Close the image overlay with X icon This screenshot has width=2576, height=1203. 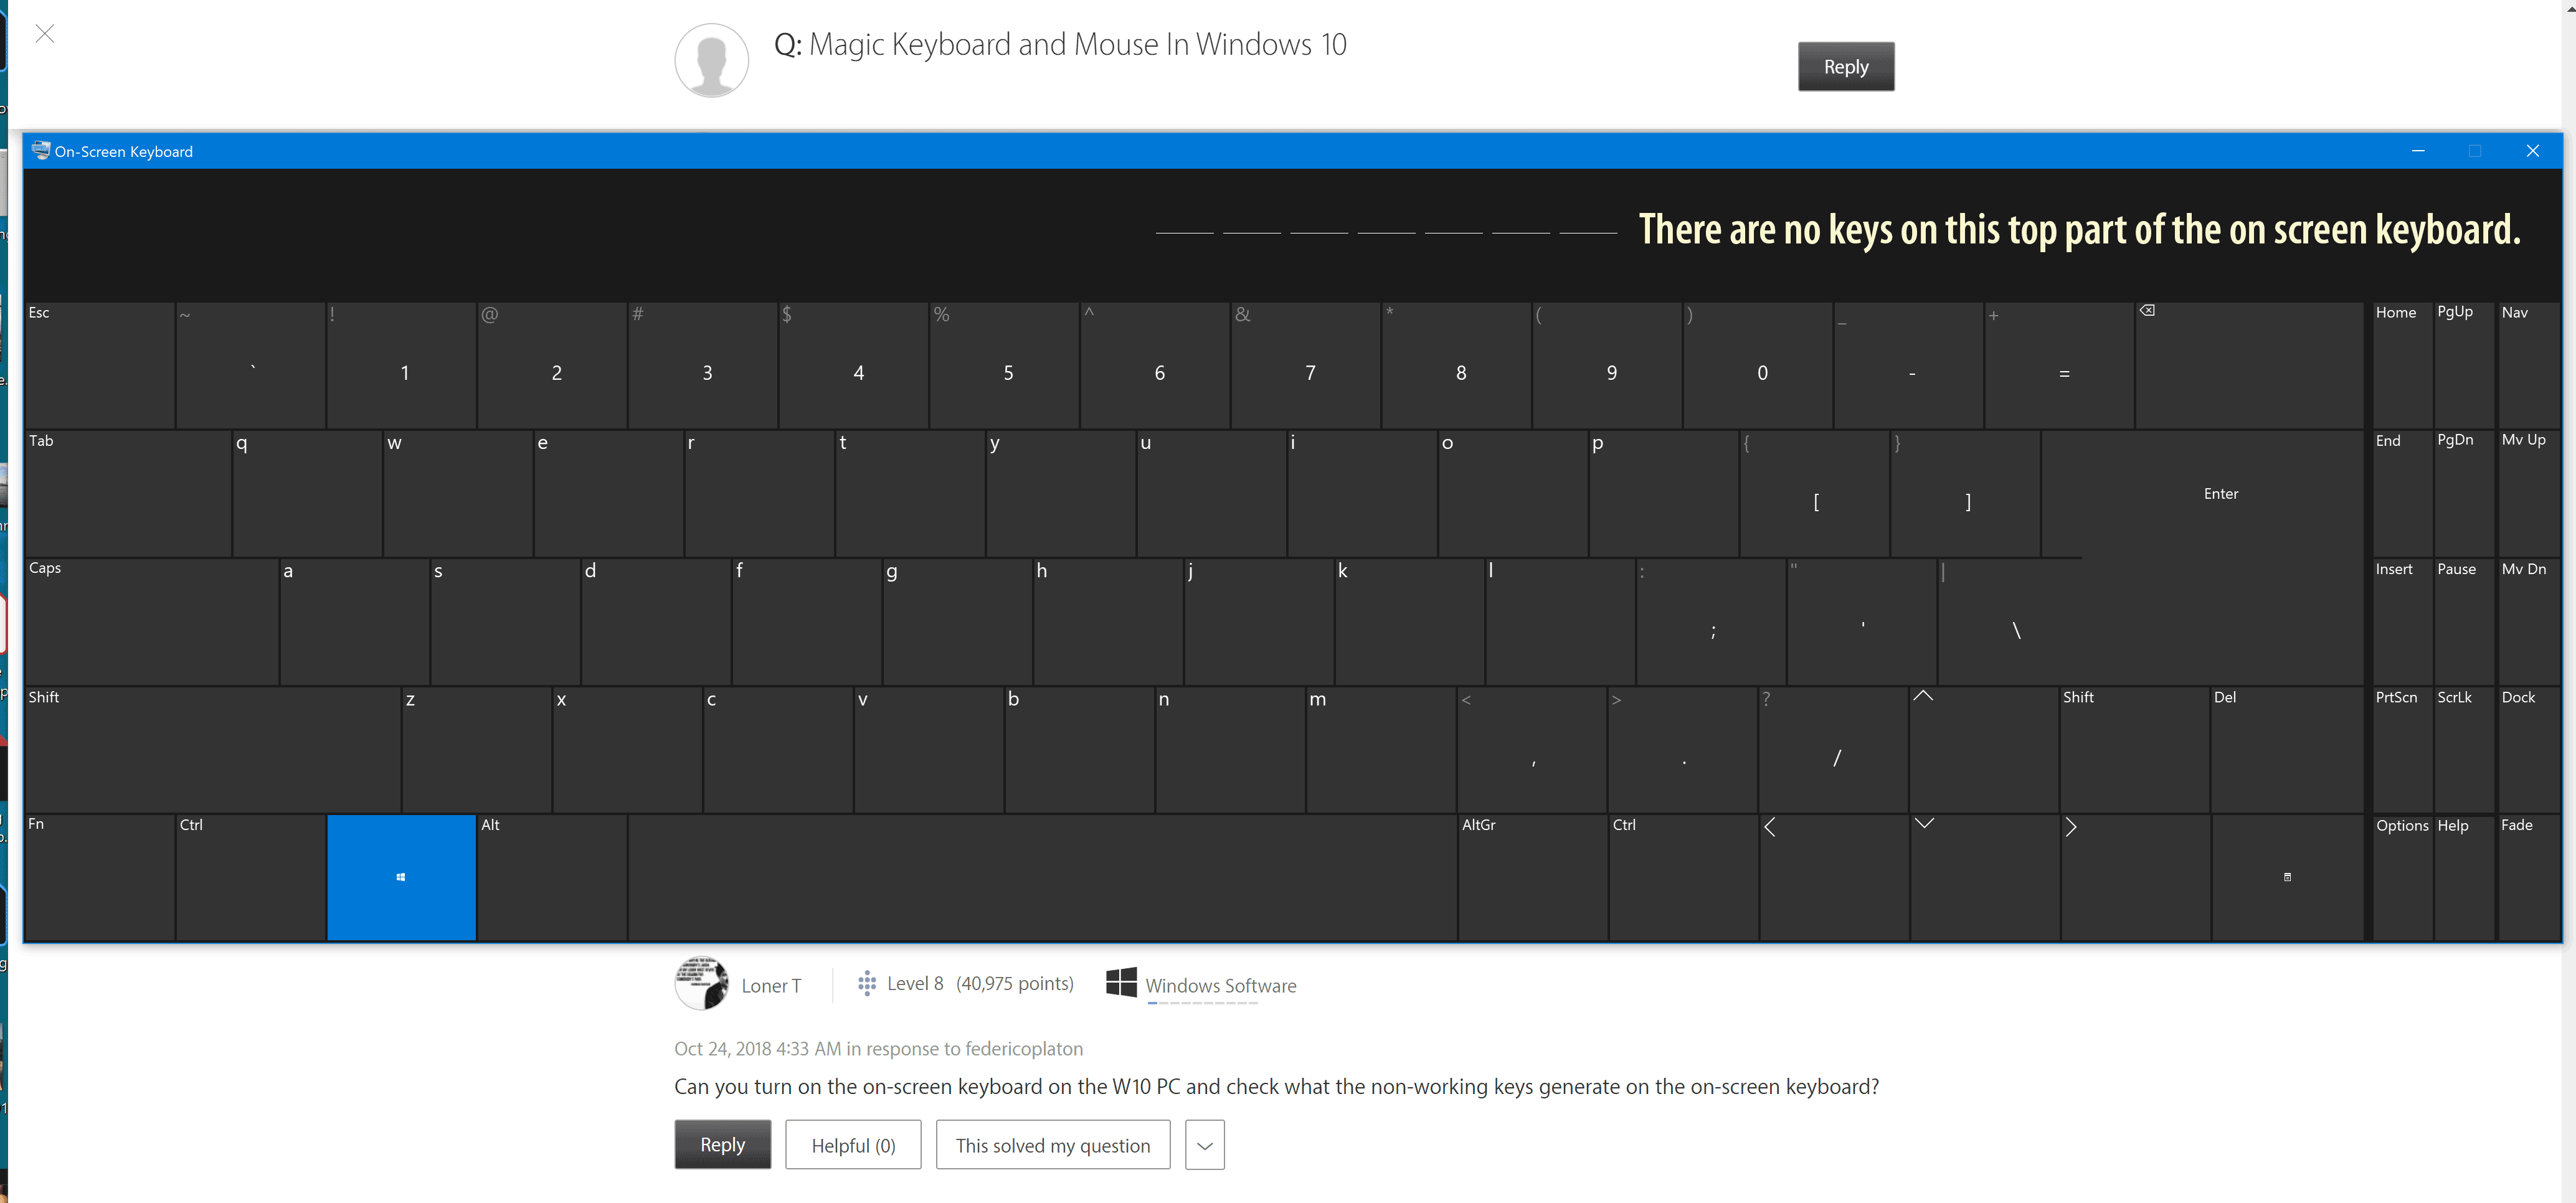pos(45,34)
